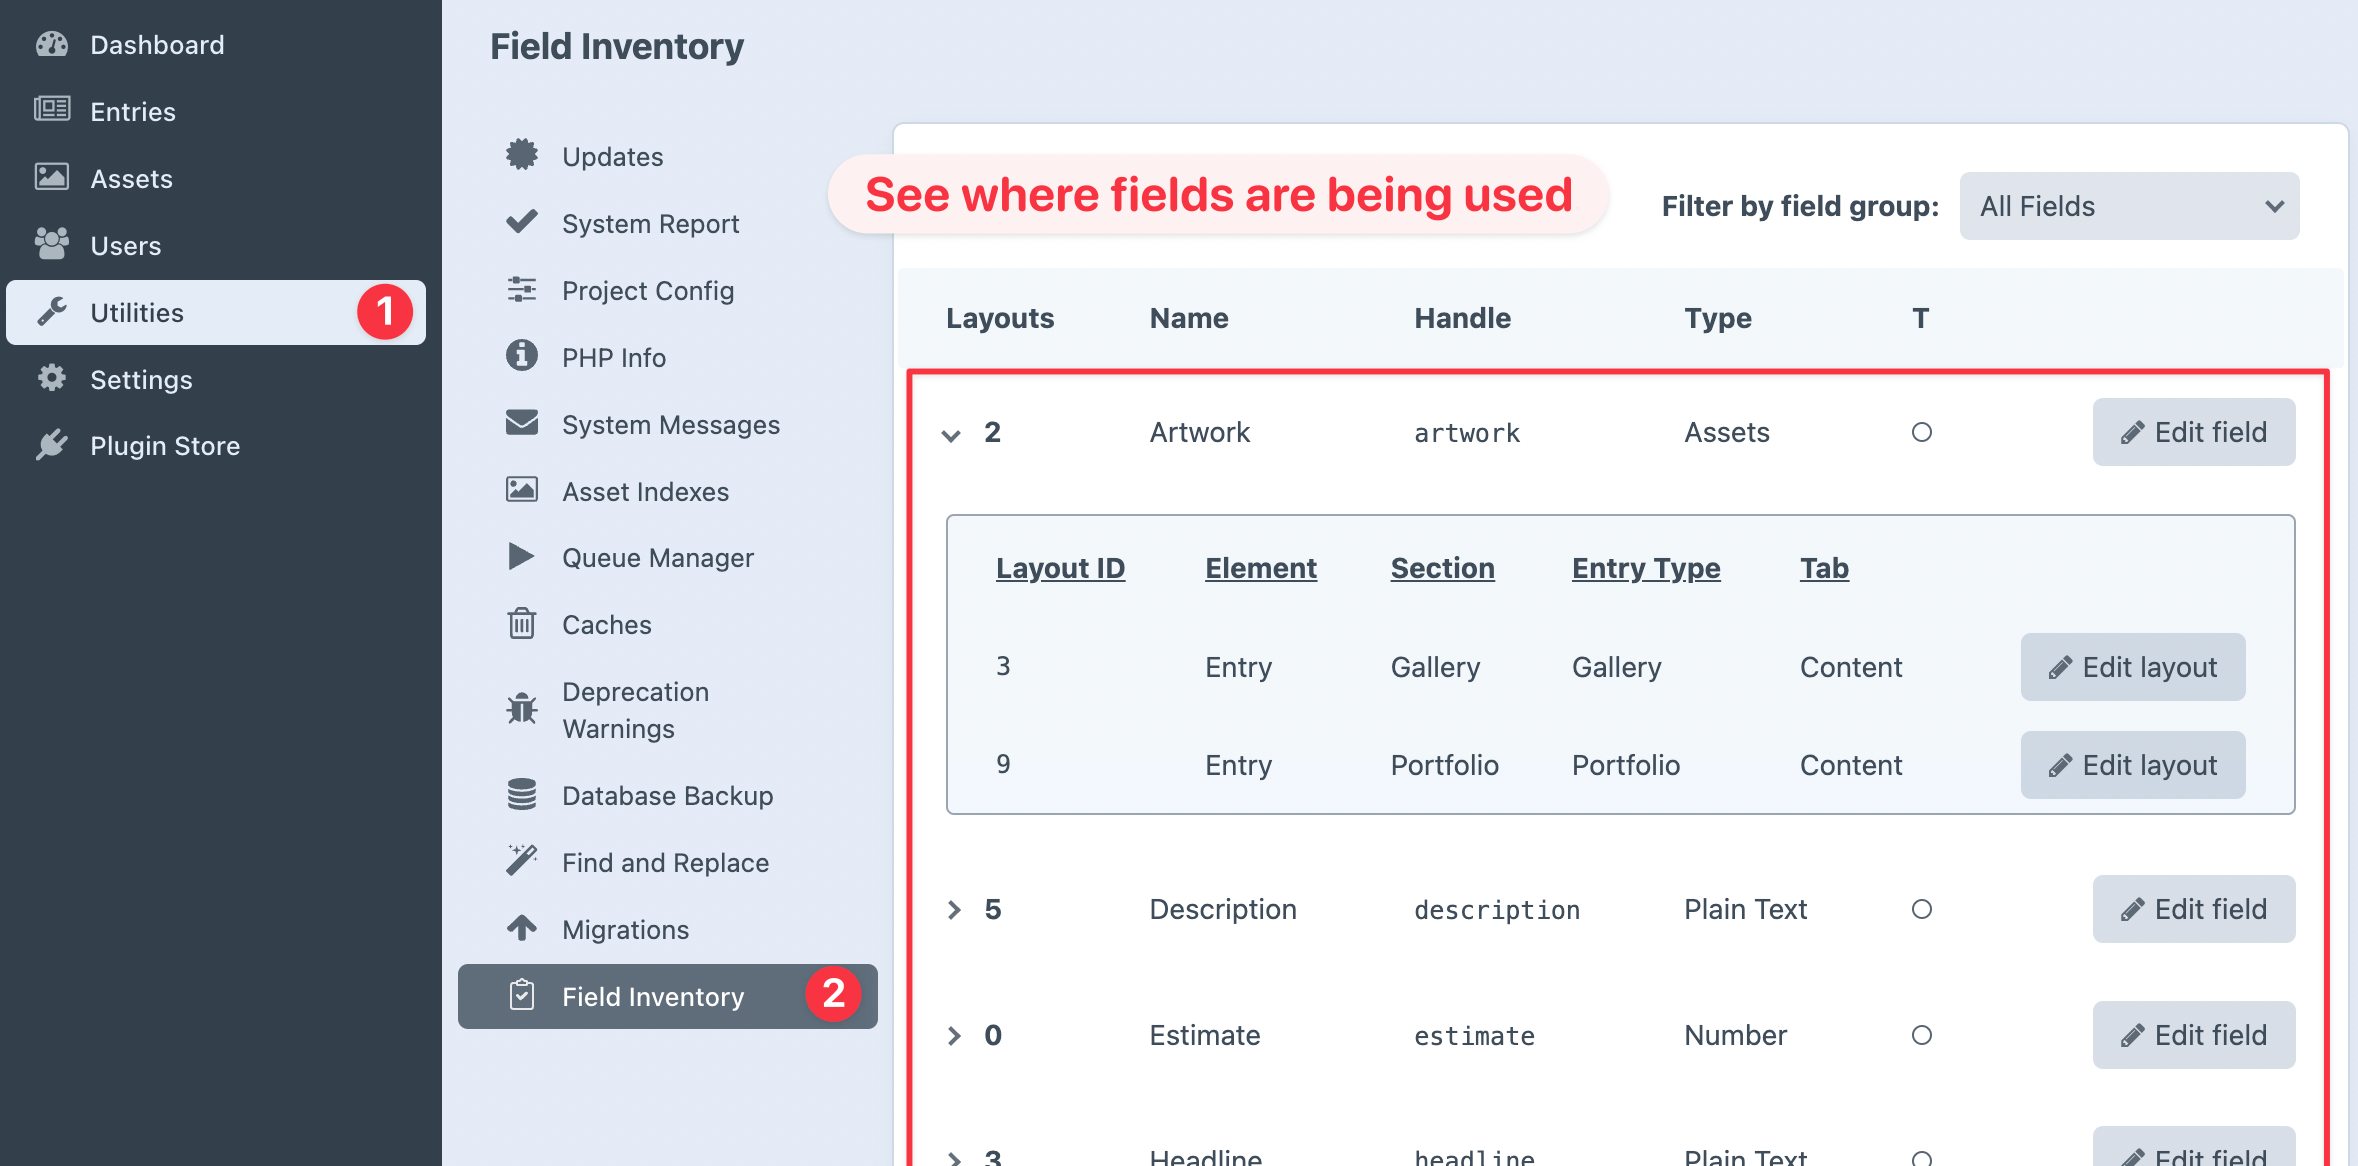Toggle the circle indicator in Description row
The image size is (2358, 1166).
pyautogui.click(x=1921, y=909)
